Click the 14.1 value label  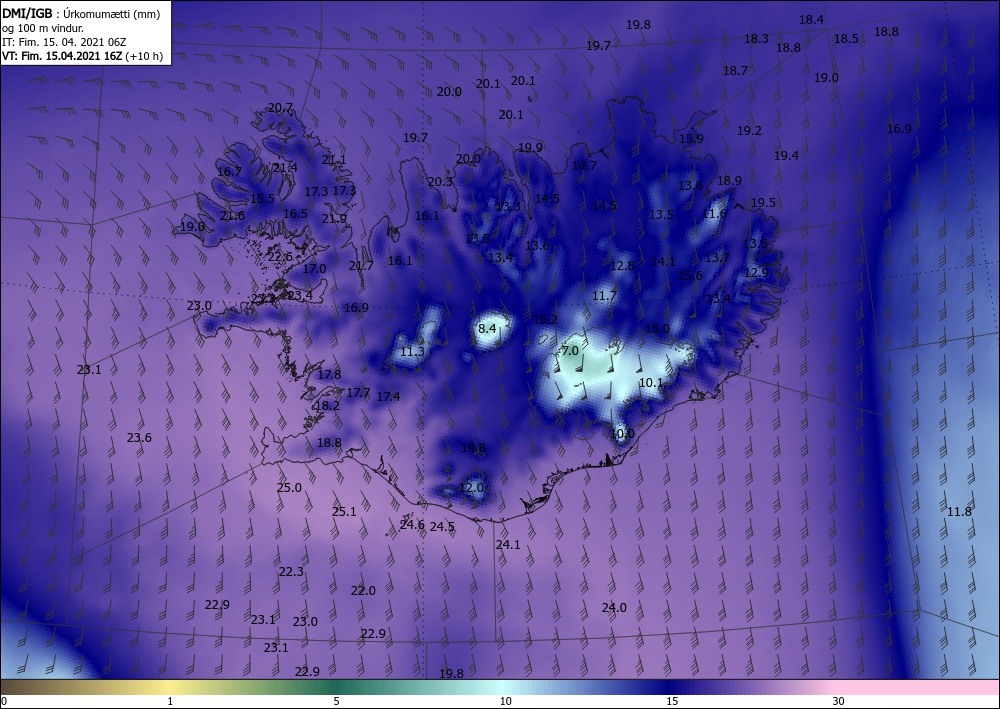coord(663,261)
